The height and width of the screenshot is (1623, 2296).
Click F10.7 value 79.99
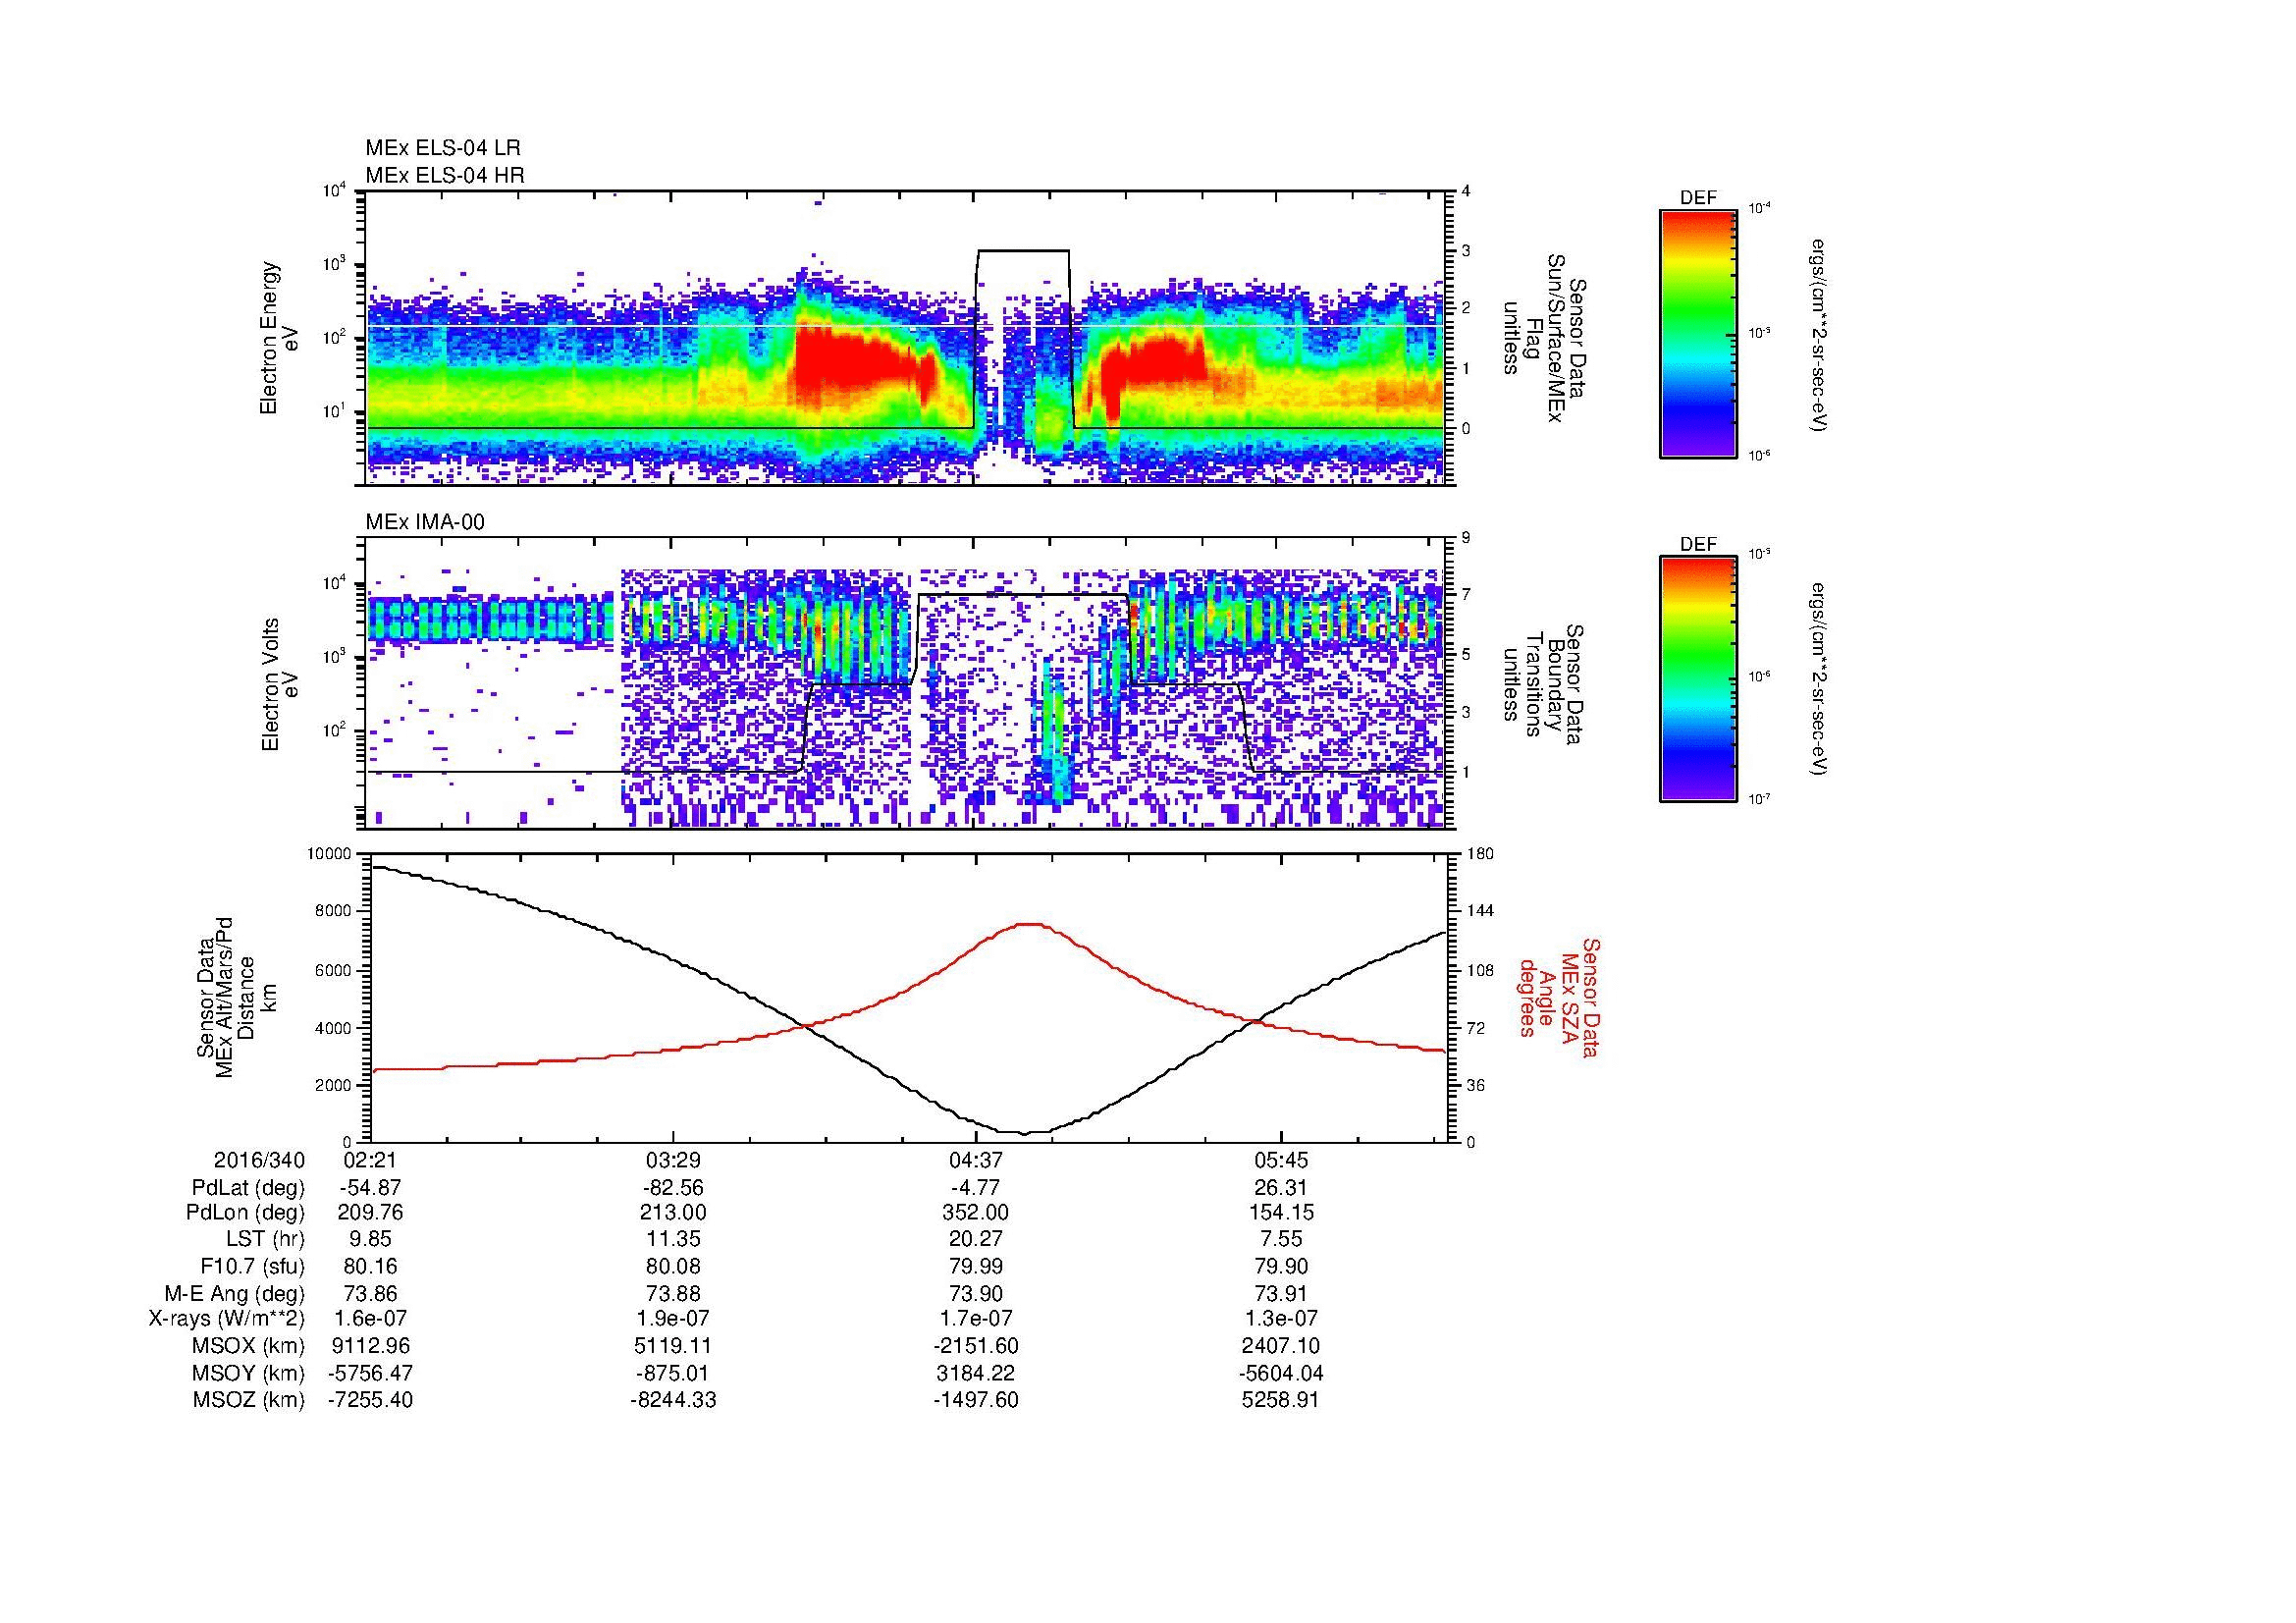pos(976,1267)
